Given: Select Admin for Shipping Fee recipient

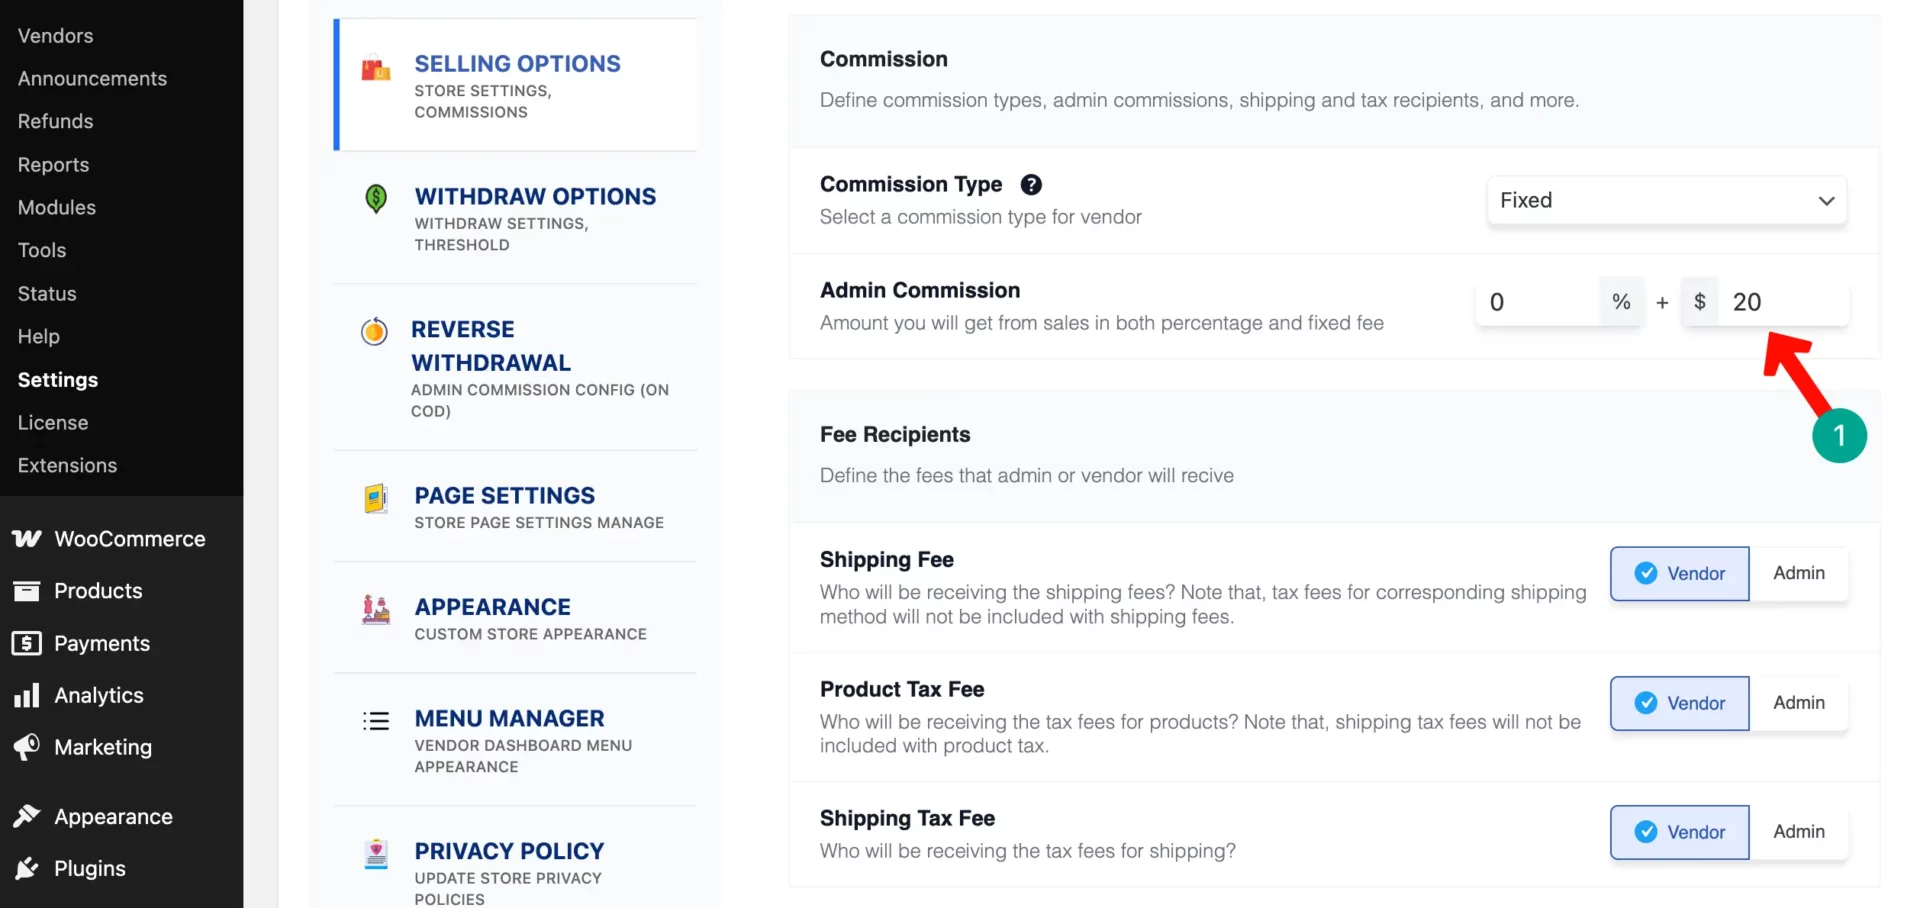Looking at the screenshot, I should (x=1798, y=573).
